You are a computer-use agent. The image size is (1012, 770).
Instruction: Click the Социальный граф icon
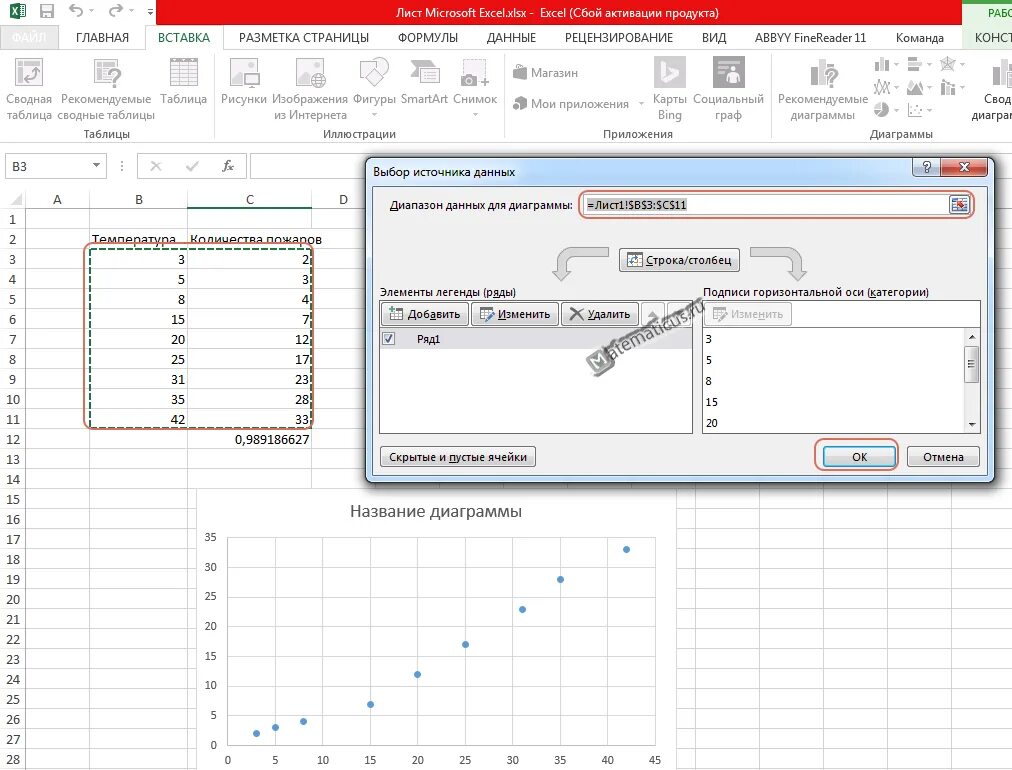pyautogui.click(x=729, y=72)
